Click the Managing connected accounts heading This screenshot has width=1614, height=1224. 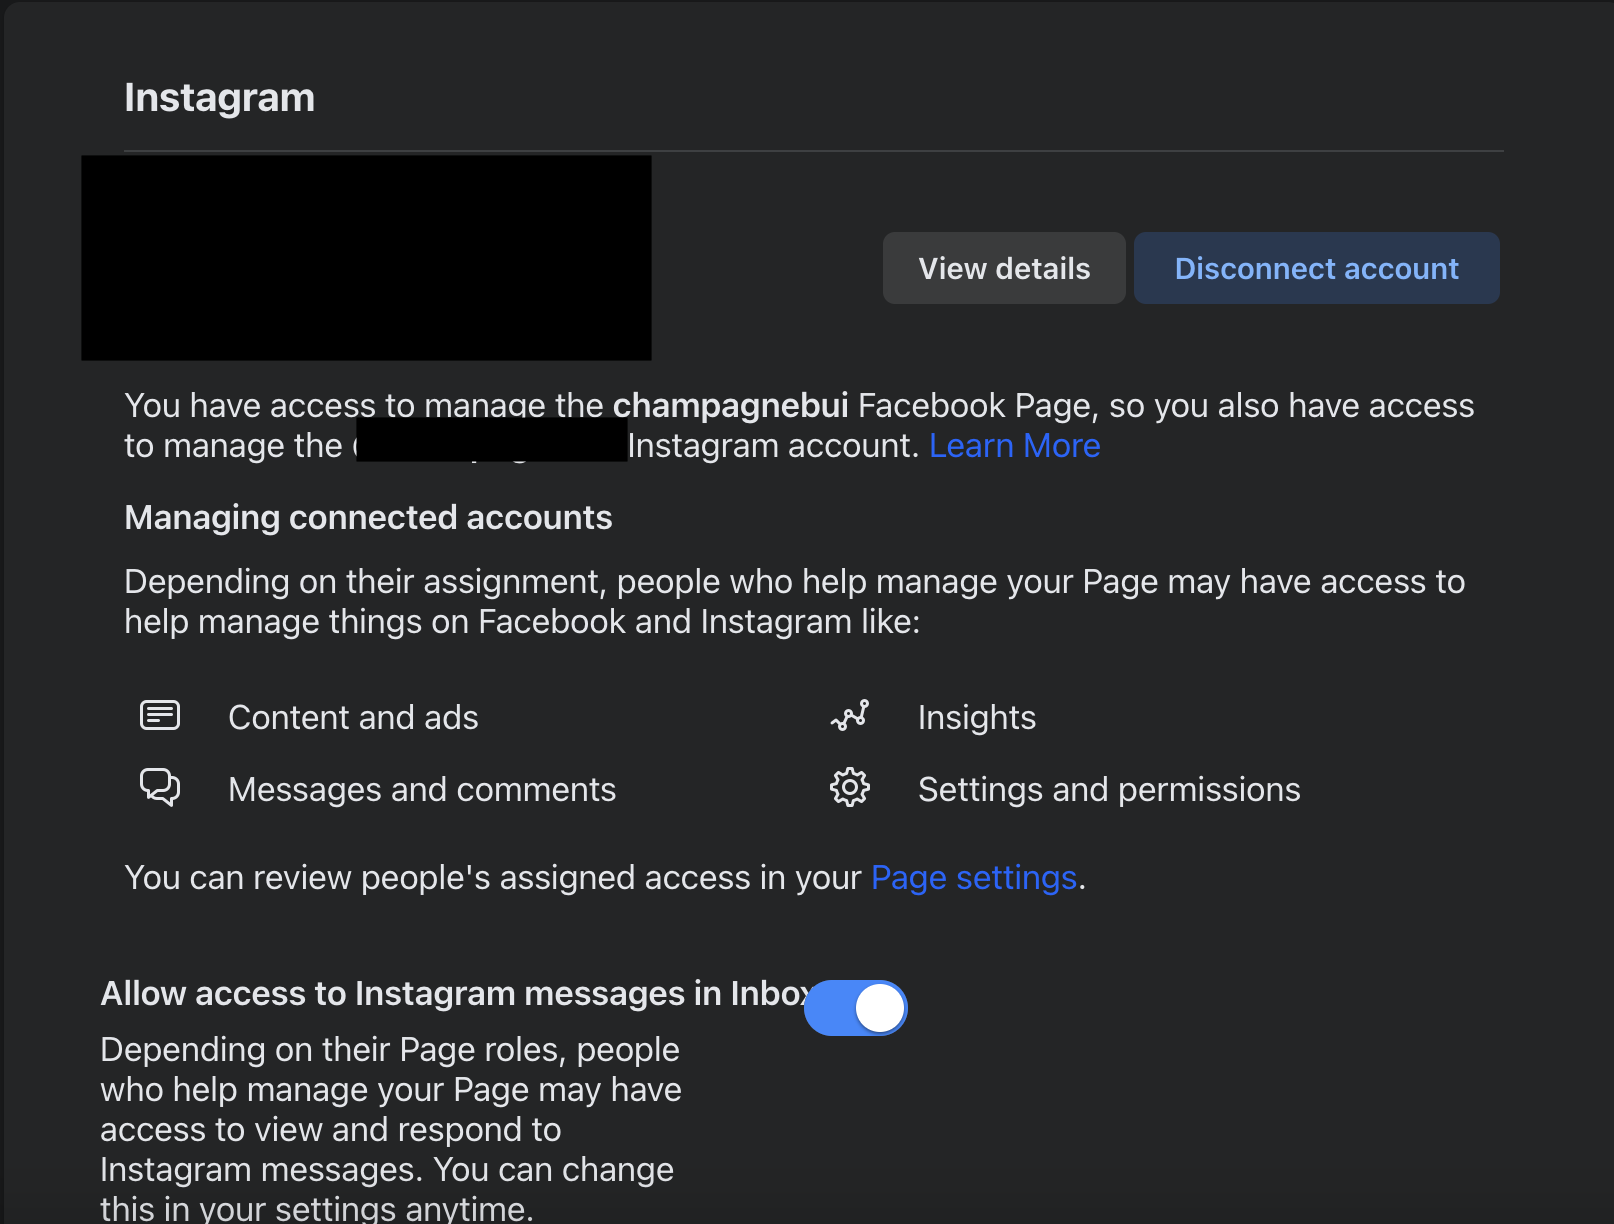pos(368,517)
